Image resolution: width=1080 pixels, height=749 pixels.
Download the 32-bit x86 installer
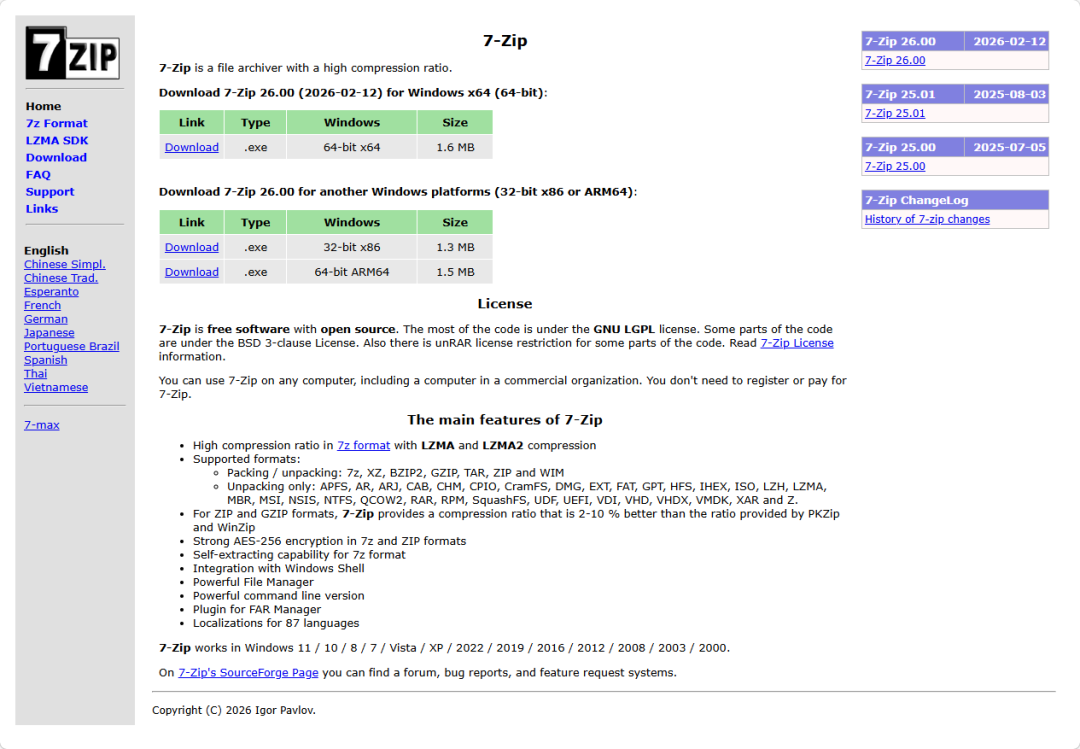coord(191,247)
